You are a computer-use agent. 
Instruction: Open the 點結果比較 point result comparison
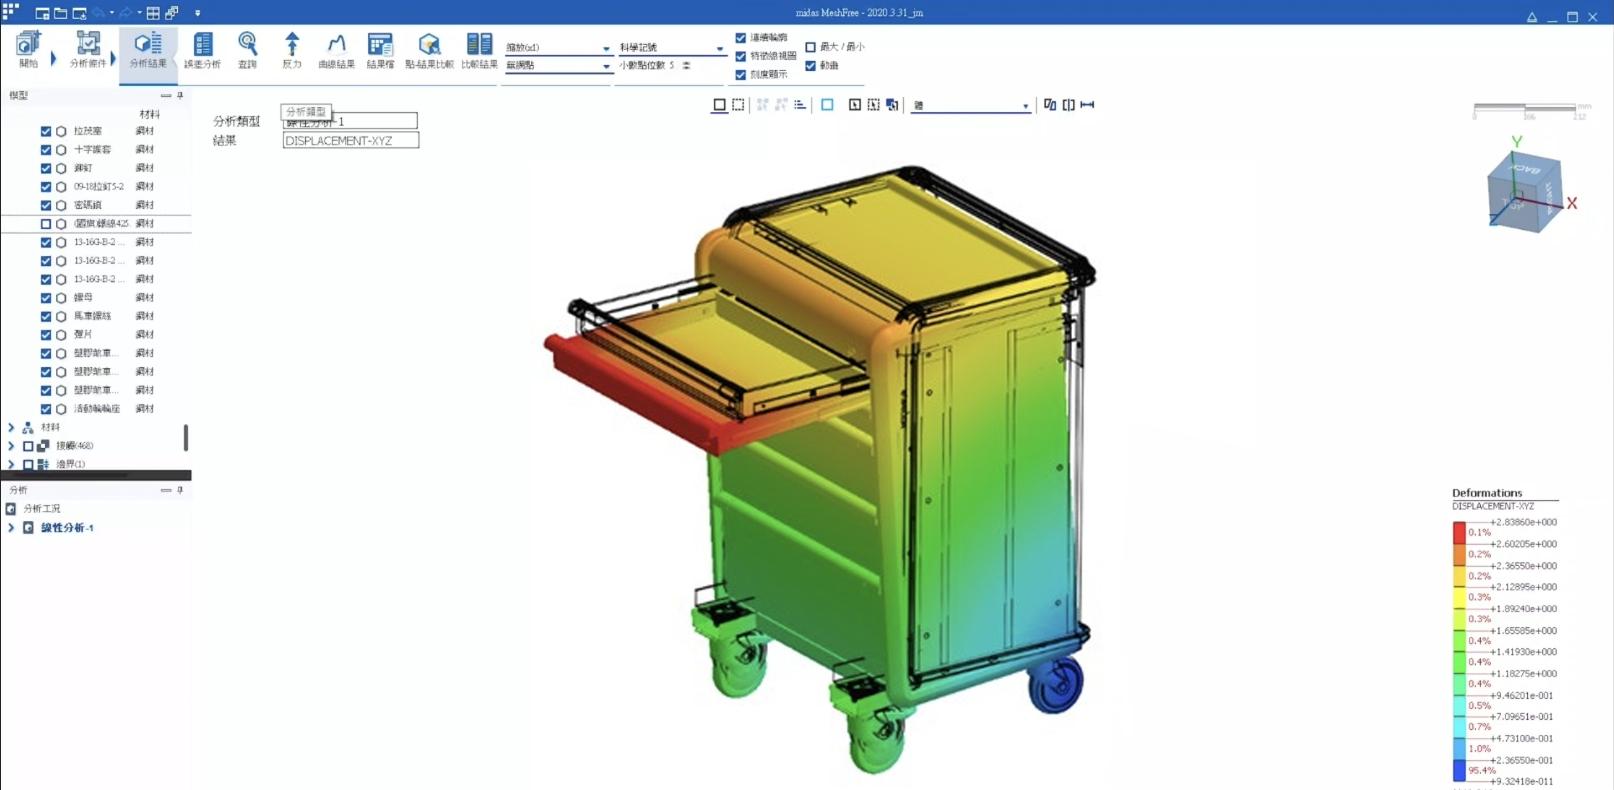(x=429, y=48)
